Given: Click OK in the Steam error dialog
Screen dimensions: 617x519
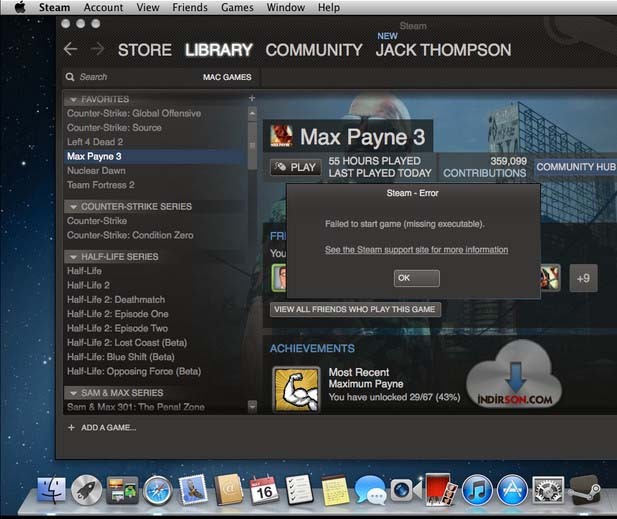Looking at the screenshot, I should point(417,278).
